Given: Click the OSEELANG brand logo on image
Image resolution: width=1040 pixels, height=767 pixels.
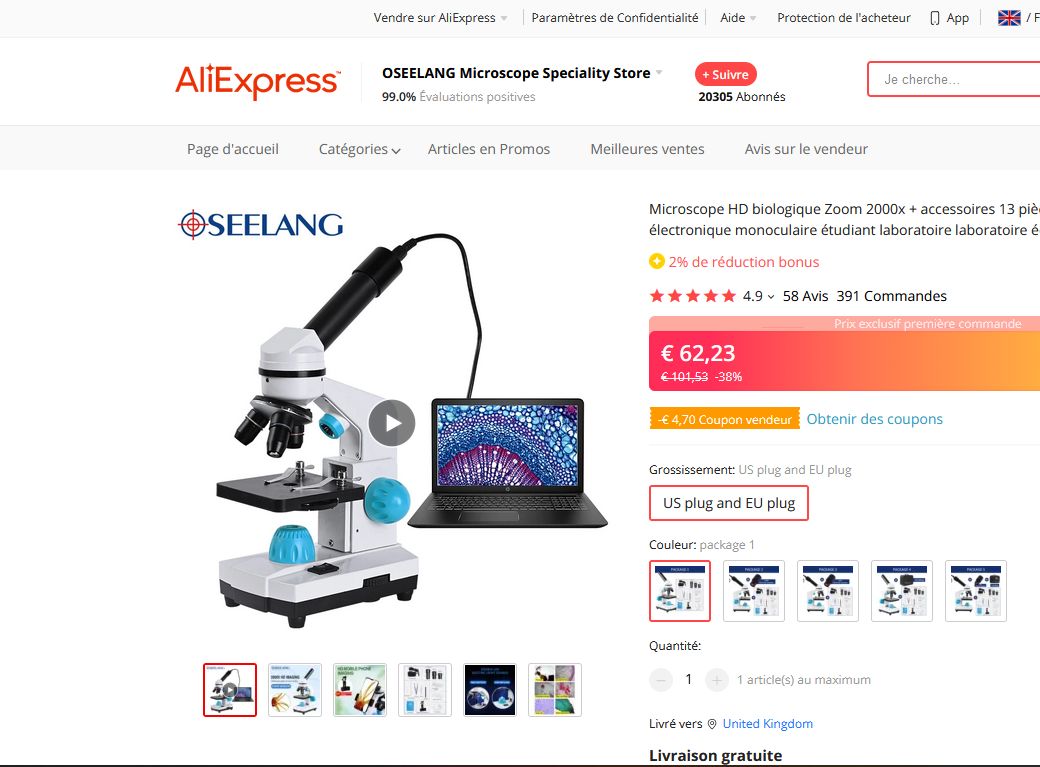Looking at the screenshot, I should pyautogui.click(x=261, y=224).
